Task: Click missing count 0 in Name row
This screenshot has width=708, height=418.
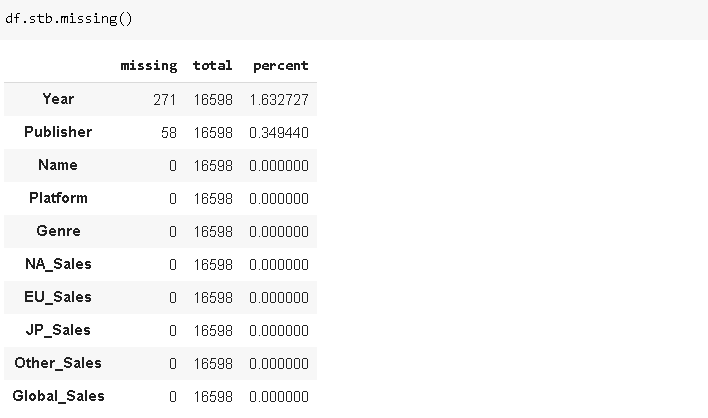Action: point(172,166)
